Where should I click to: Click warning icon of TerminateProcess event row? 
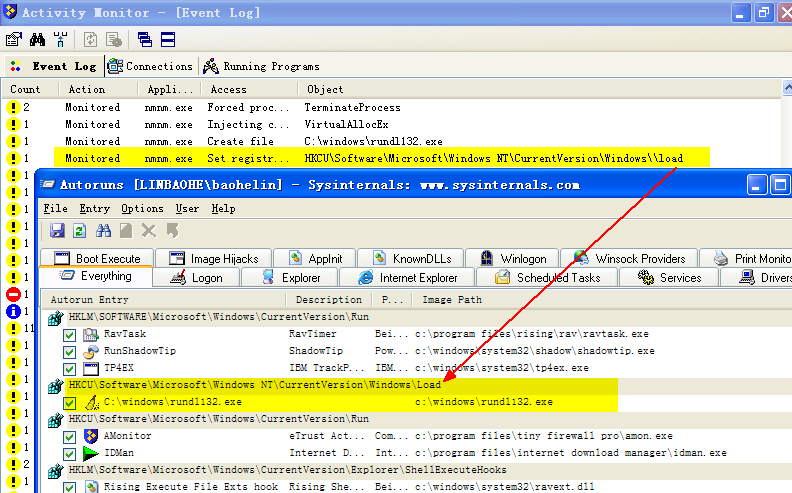click(13, 108)
